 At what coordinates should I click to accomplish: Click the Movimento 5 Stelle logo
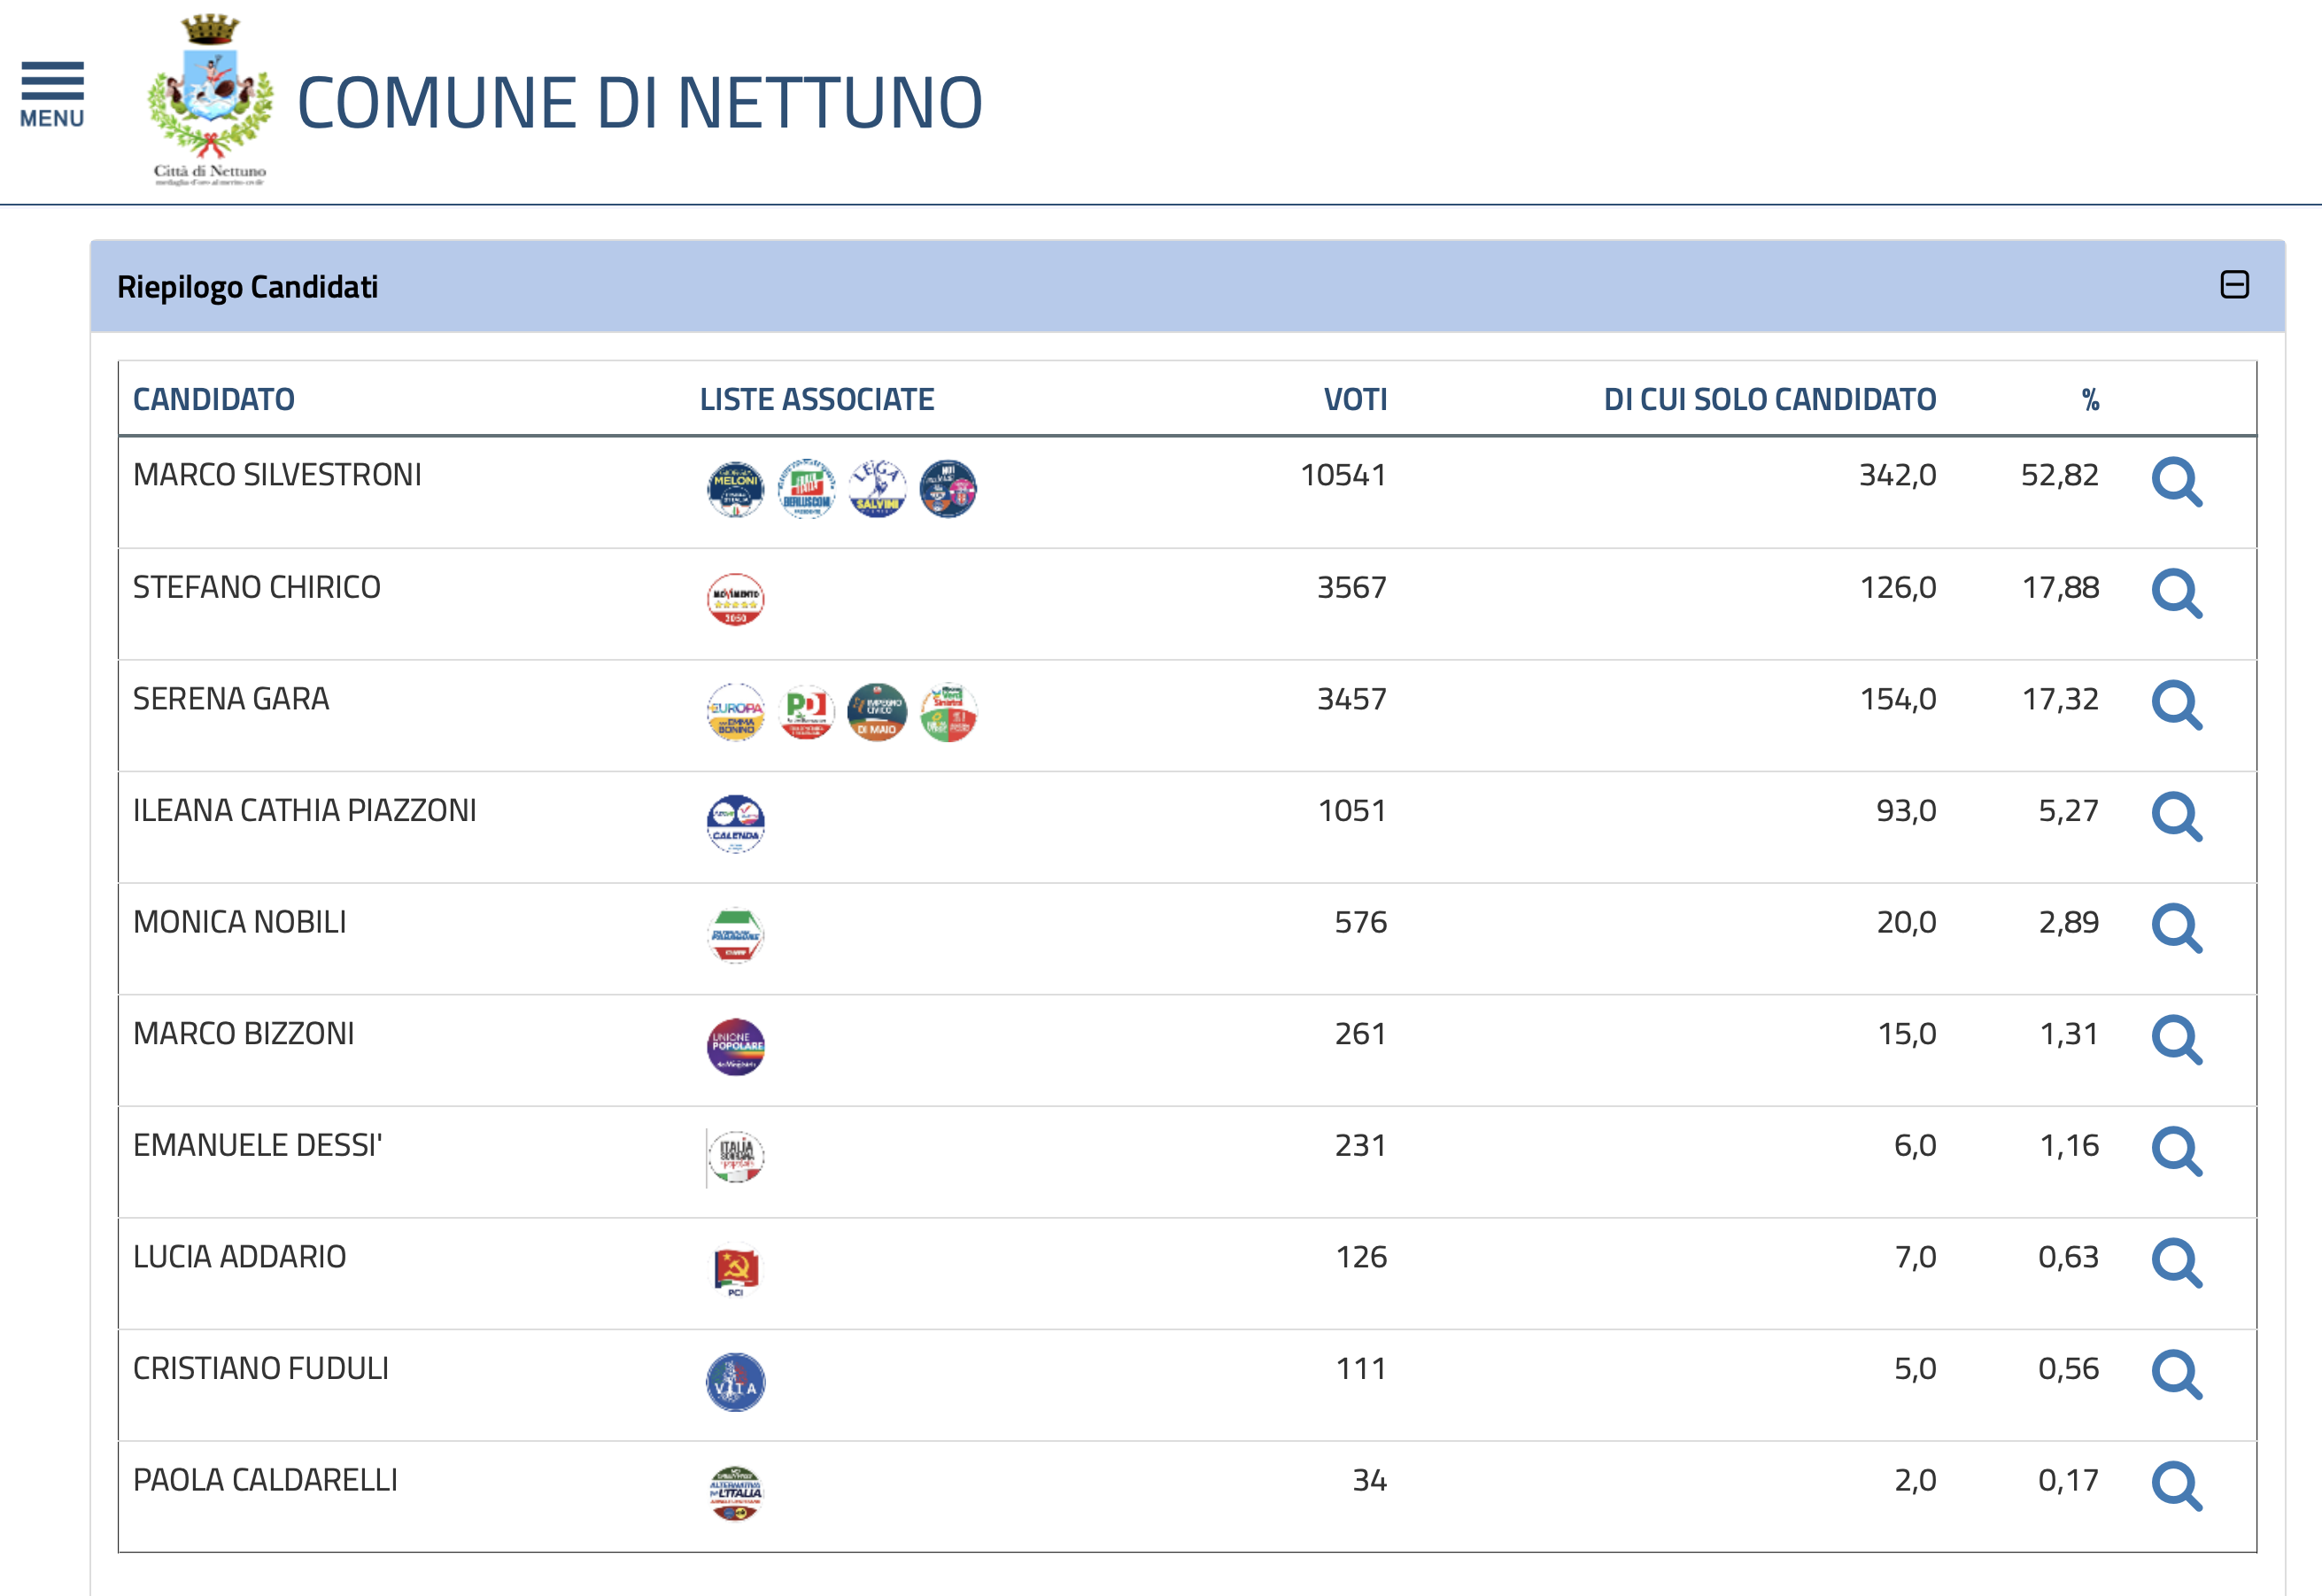tap(736, 600)
